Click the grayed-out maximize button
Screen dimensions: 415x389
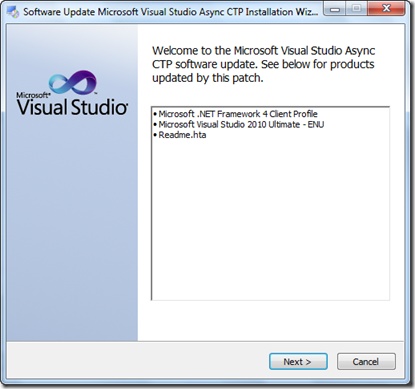(356, 9)
